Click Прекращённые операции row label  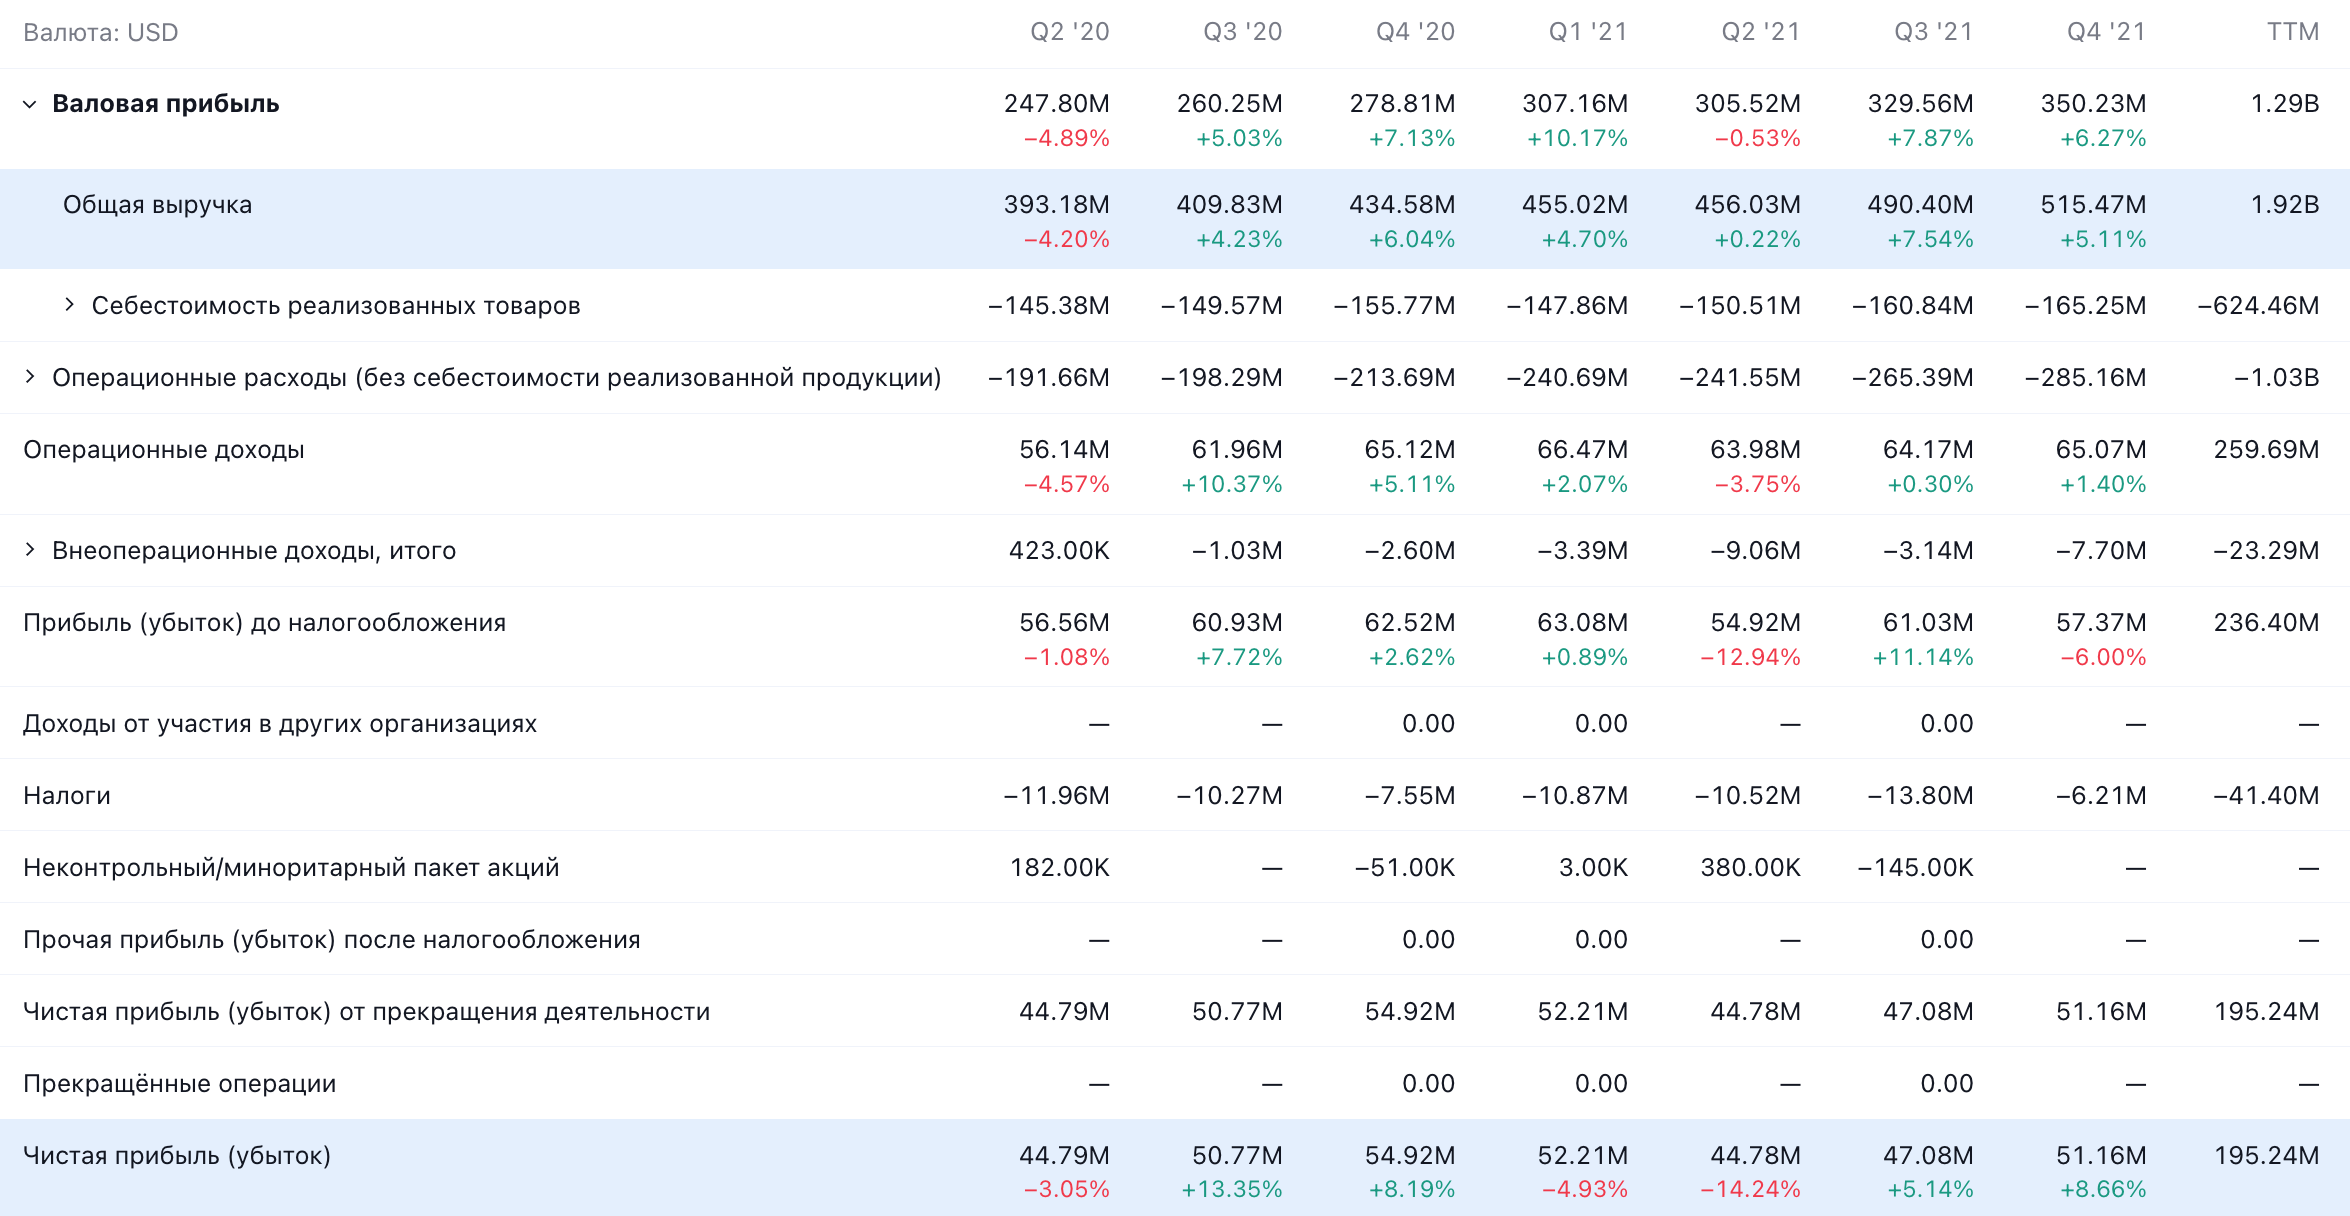coord(180,1084)
